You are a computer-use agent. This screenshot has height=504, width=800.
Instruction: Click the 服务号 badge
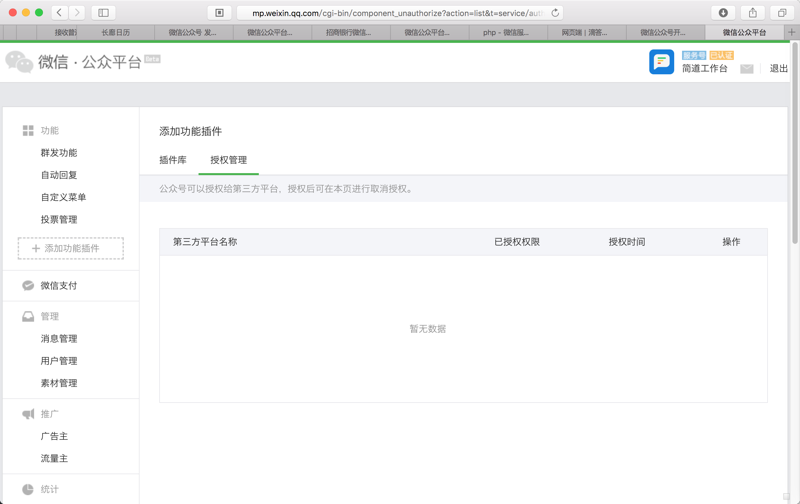point(694,55)
